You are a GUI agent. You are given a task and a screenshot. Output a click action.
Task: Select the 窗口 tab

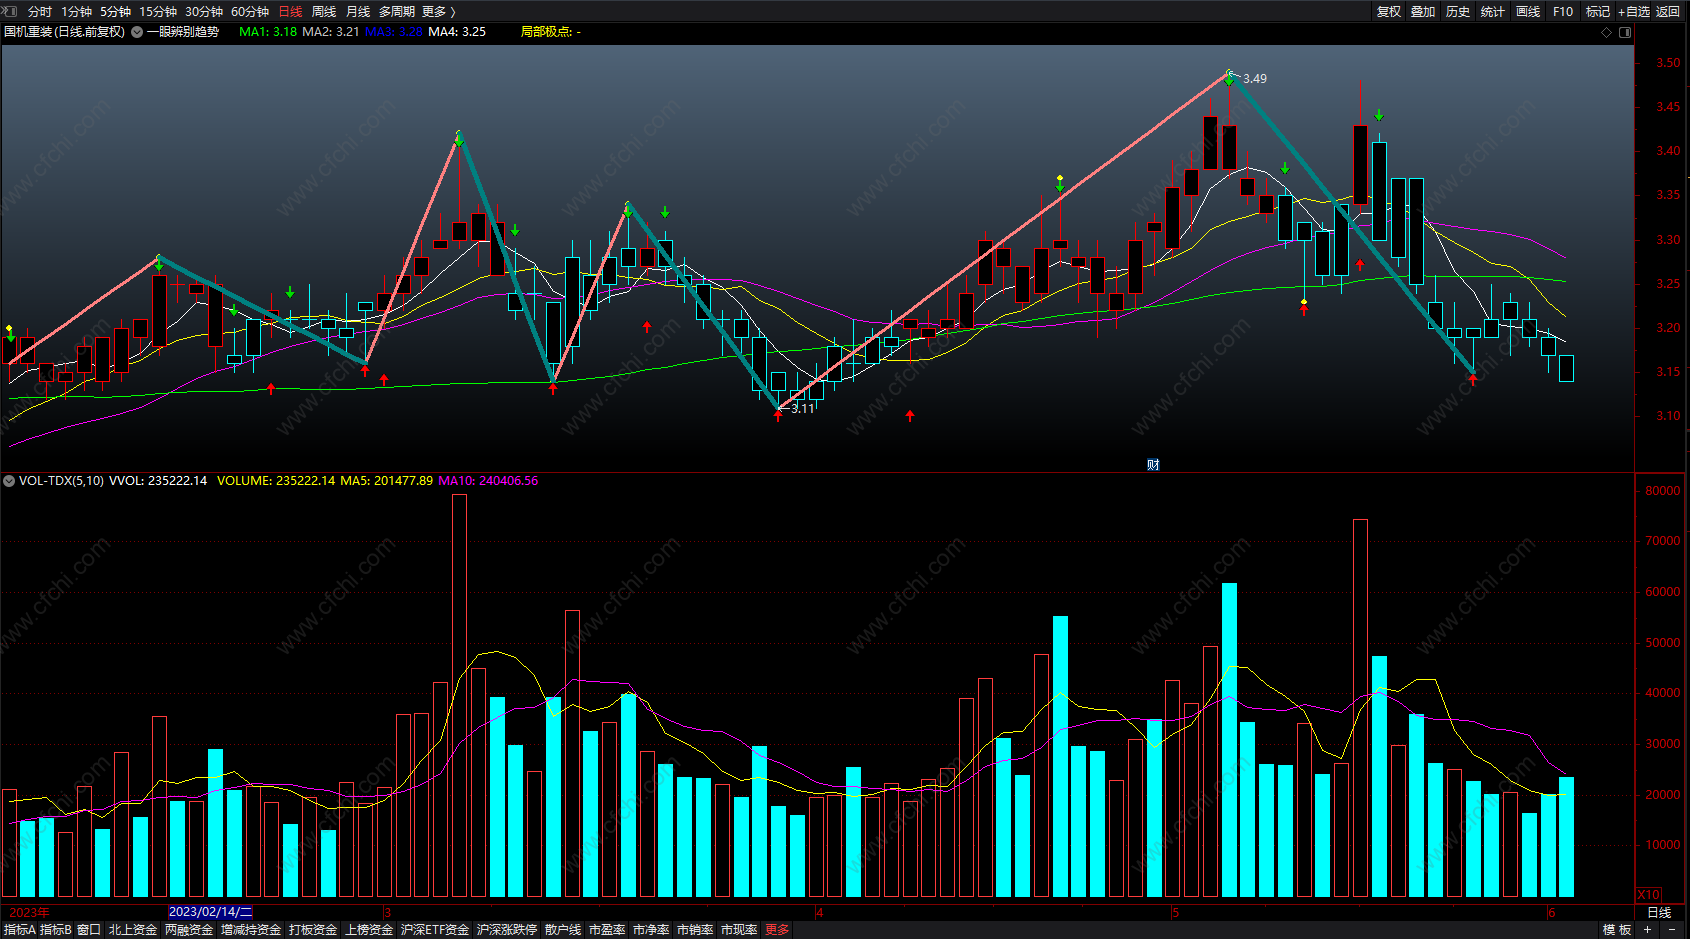89,930
